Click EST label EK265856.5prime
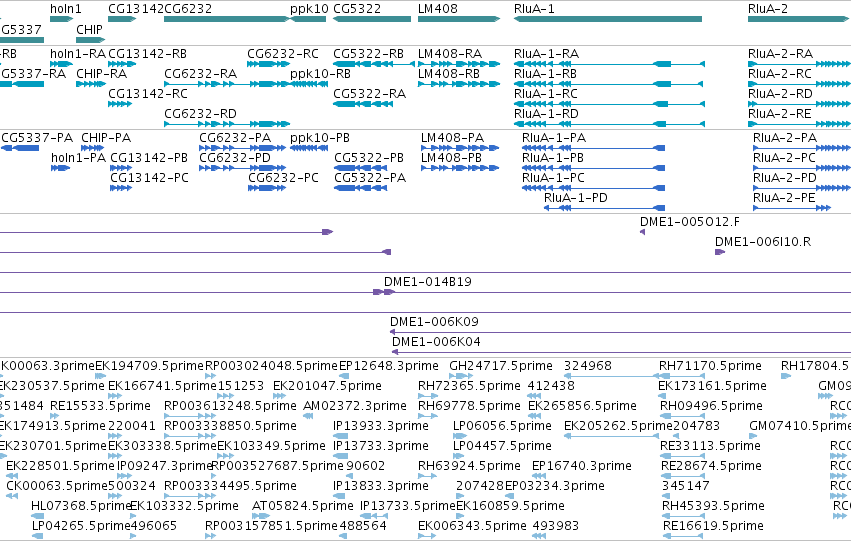851x541 pixels. 582,406
